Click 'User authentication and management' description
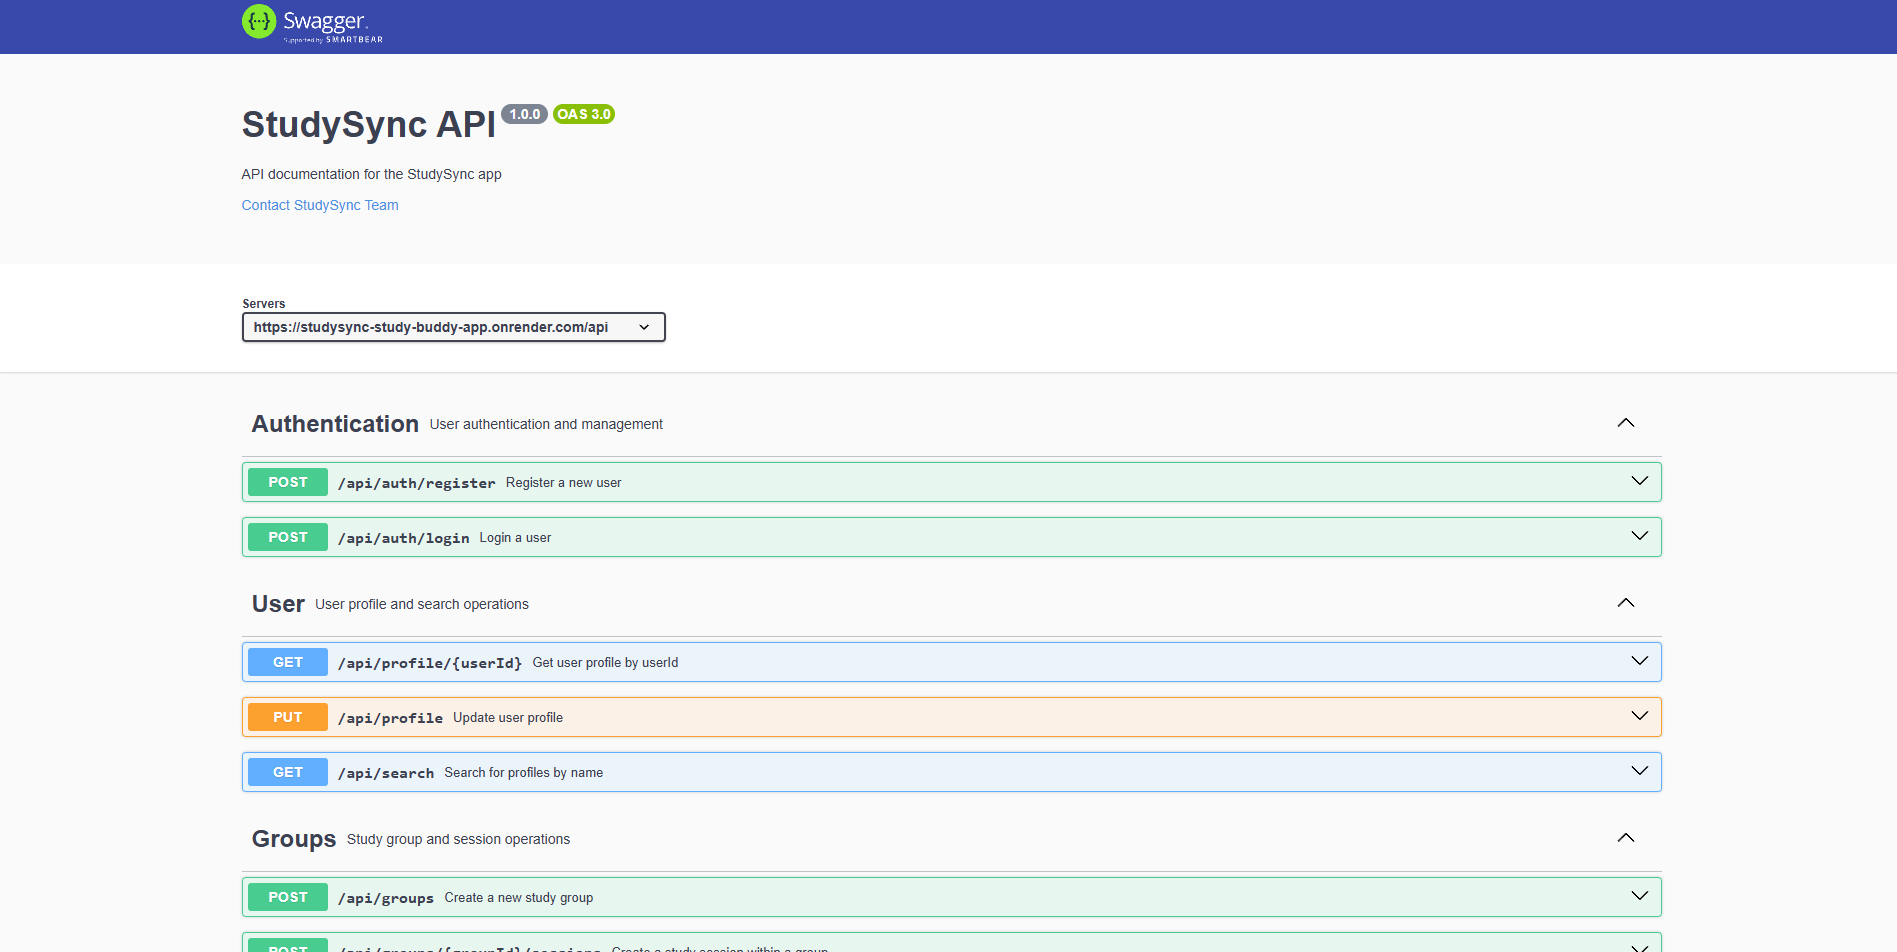This screenshot has width=1897, height=952. click(x=546, y=424)
